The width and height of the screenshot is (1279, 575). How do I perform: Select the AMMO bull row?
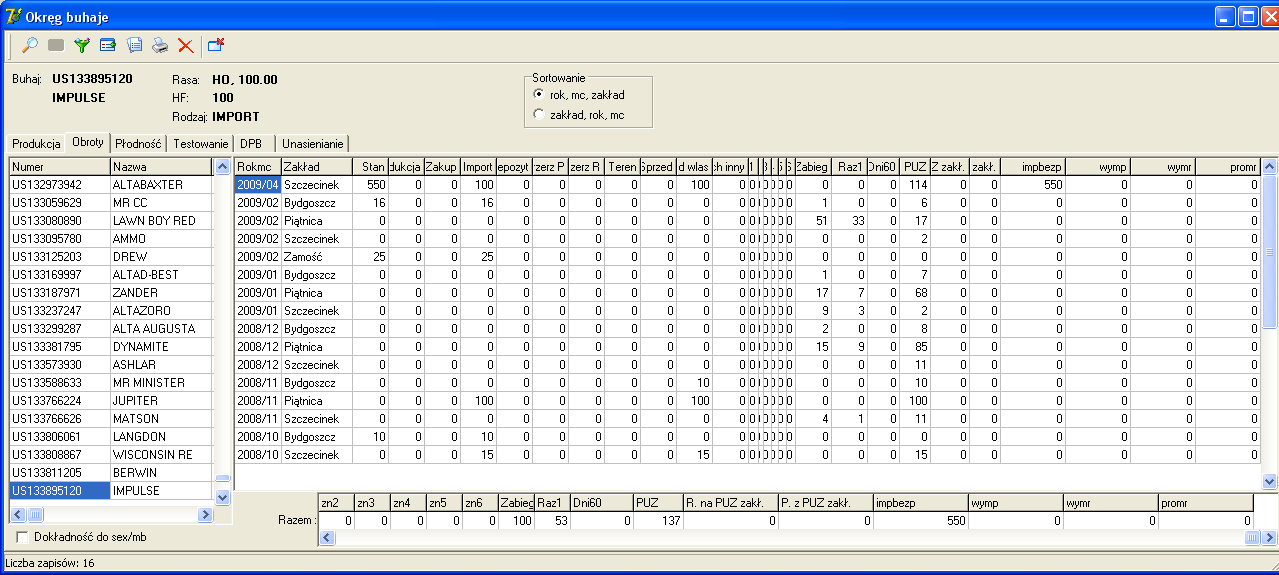tap(112, 239)
